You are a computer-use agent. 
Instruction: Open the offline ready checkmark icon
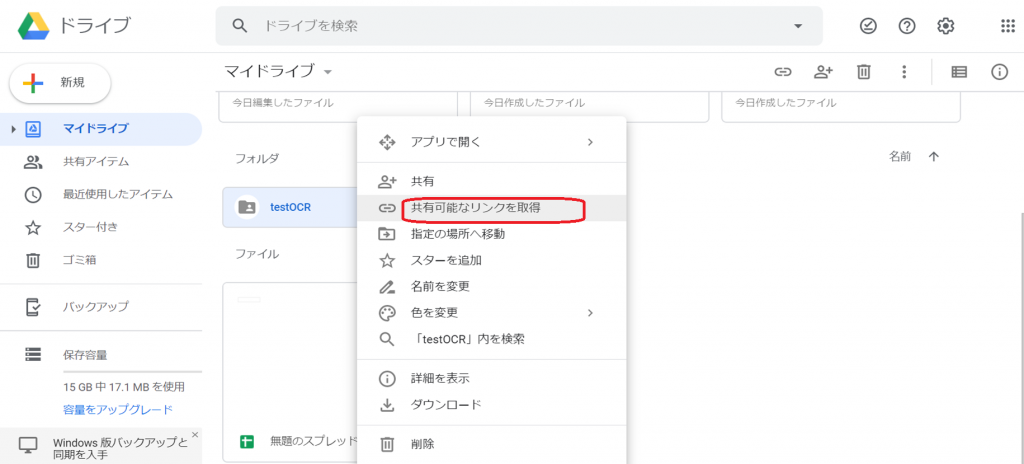point(868,26)
